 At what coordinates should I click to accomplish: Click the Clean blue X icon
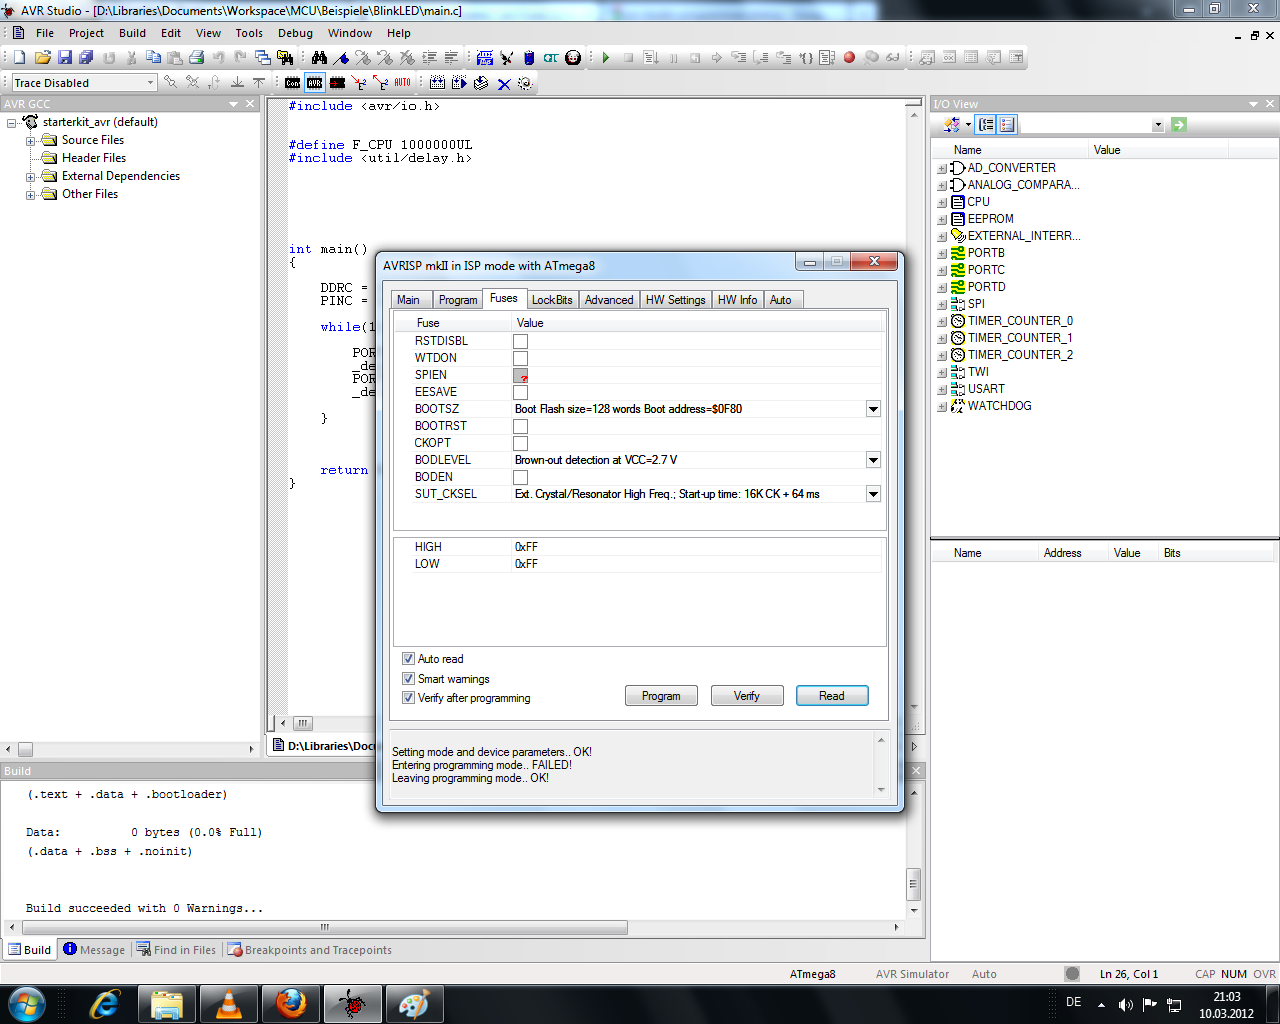(503, 84)
